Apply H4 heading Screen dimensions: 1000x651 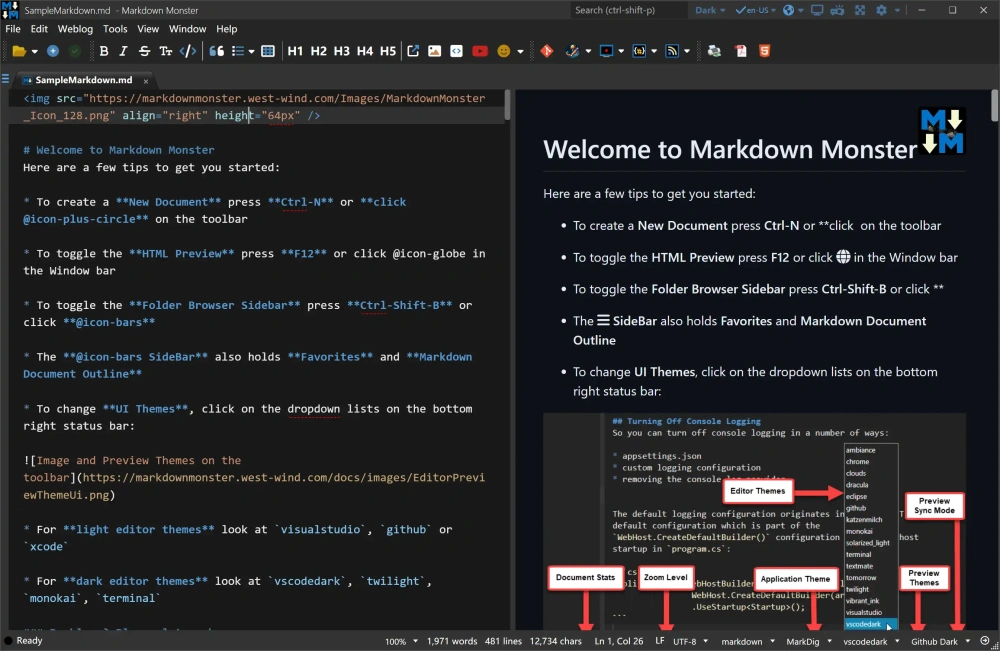point(365,51)
